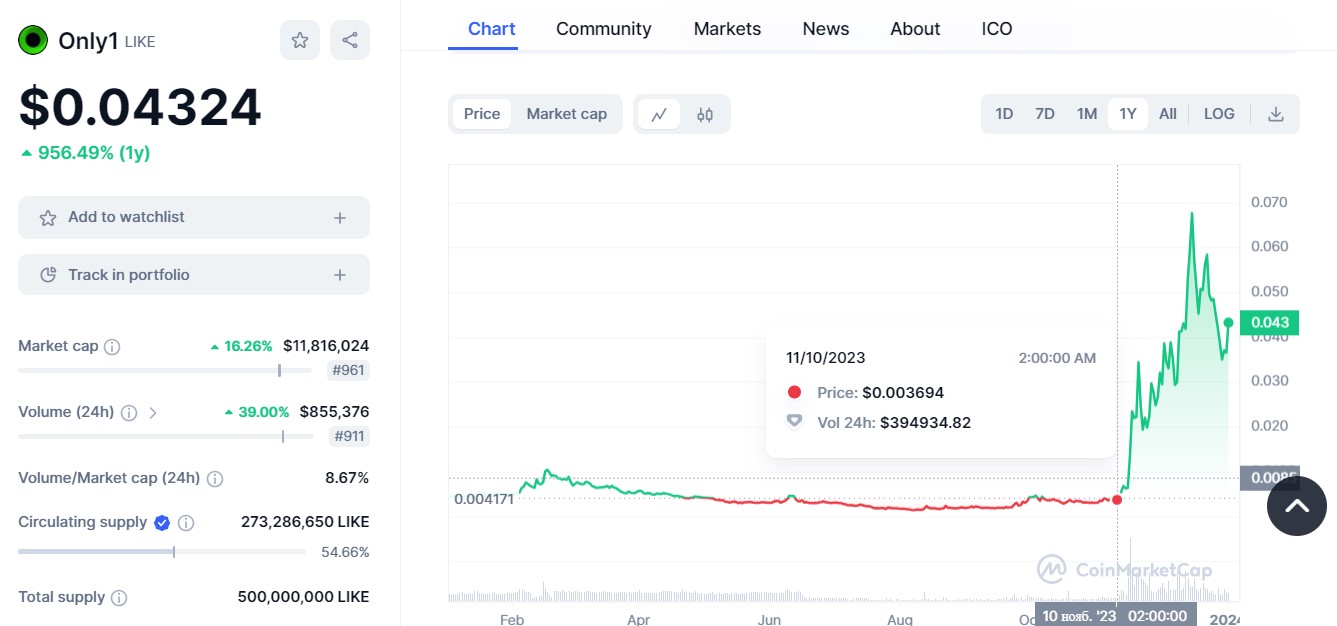The height and width of the screenshot is (626, 1337).
Task: Click circulating supply 54.66% progress bar
Action: [x=162, y=551]
